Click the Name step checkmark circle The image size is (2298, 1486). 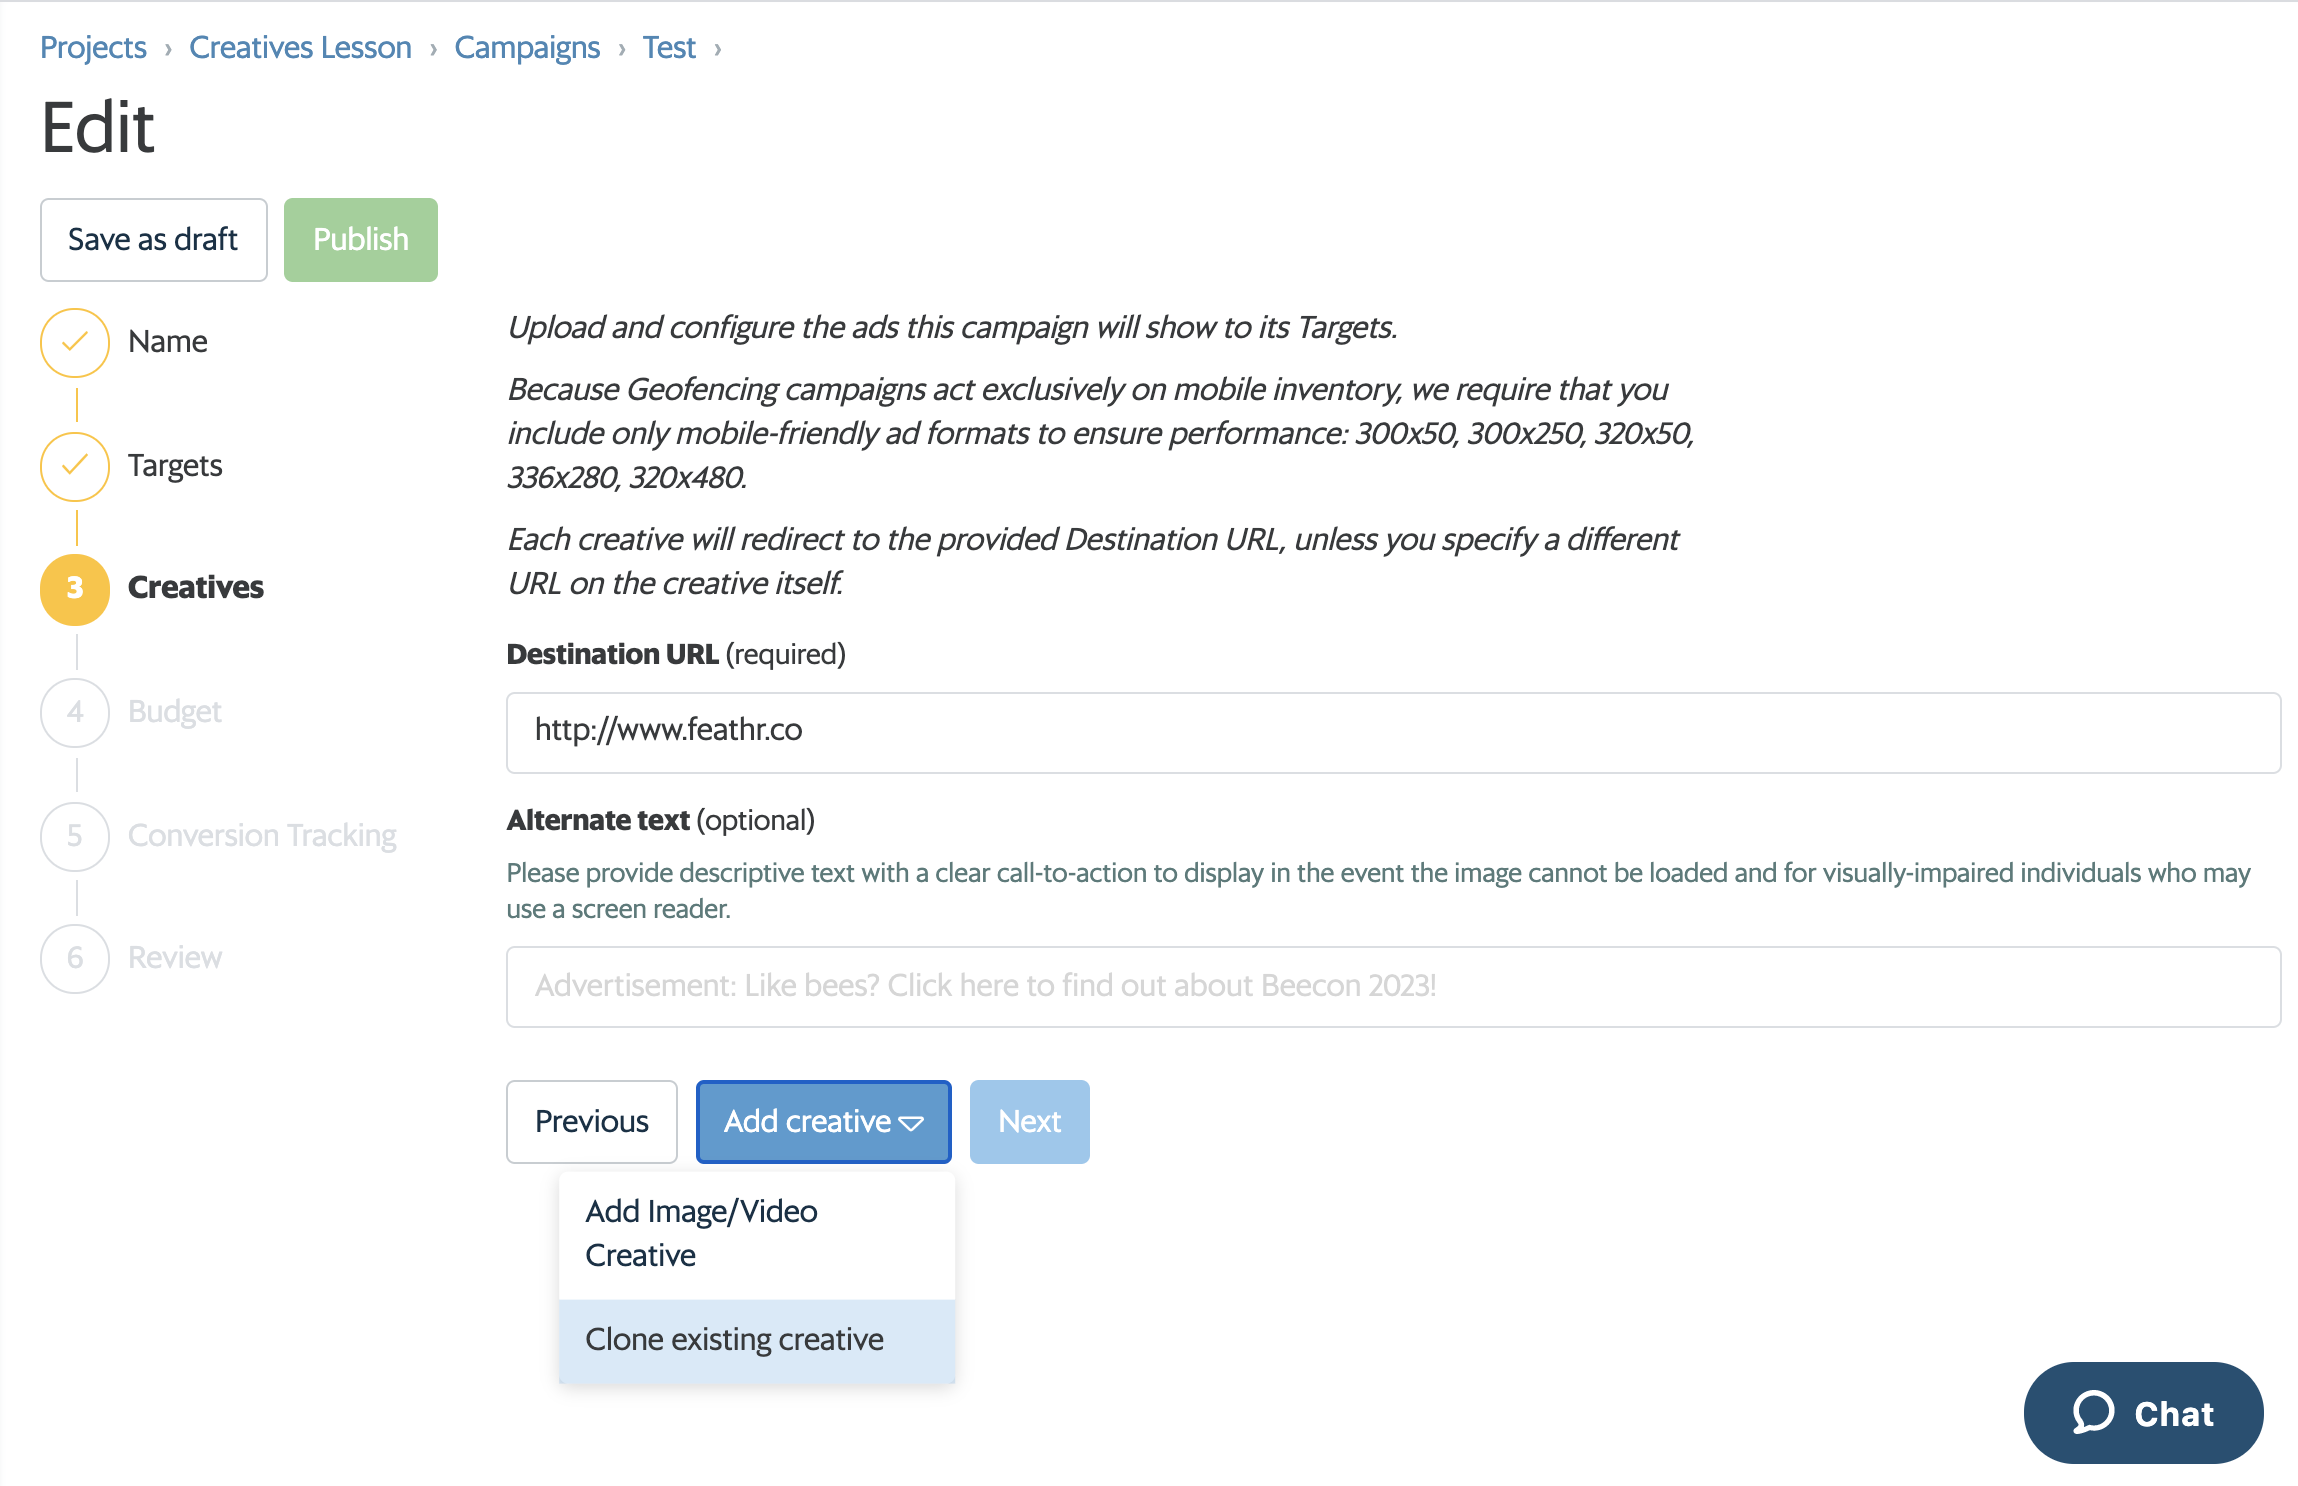[75, 342]
